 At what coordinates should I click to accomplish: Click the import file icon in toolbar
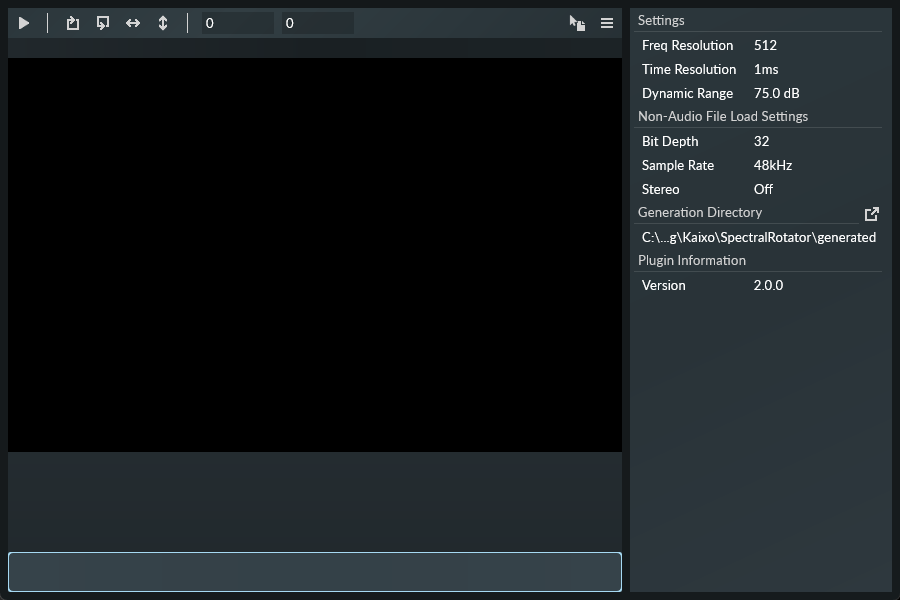point(103,23)
